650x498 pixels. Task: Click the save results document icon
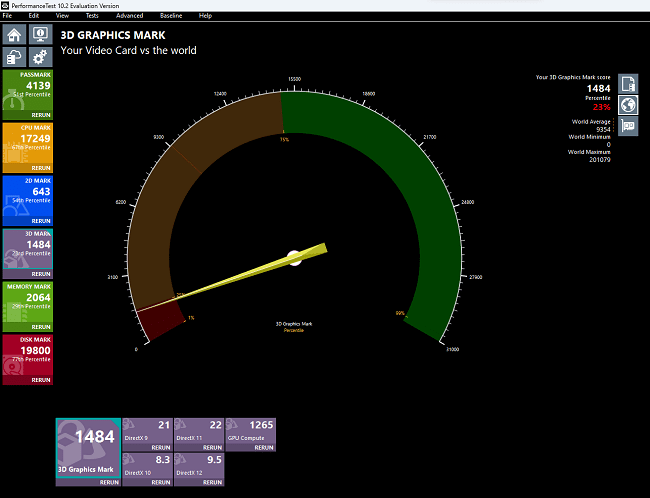(628, 84)
